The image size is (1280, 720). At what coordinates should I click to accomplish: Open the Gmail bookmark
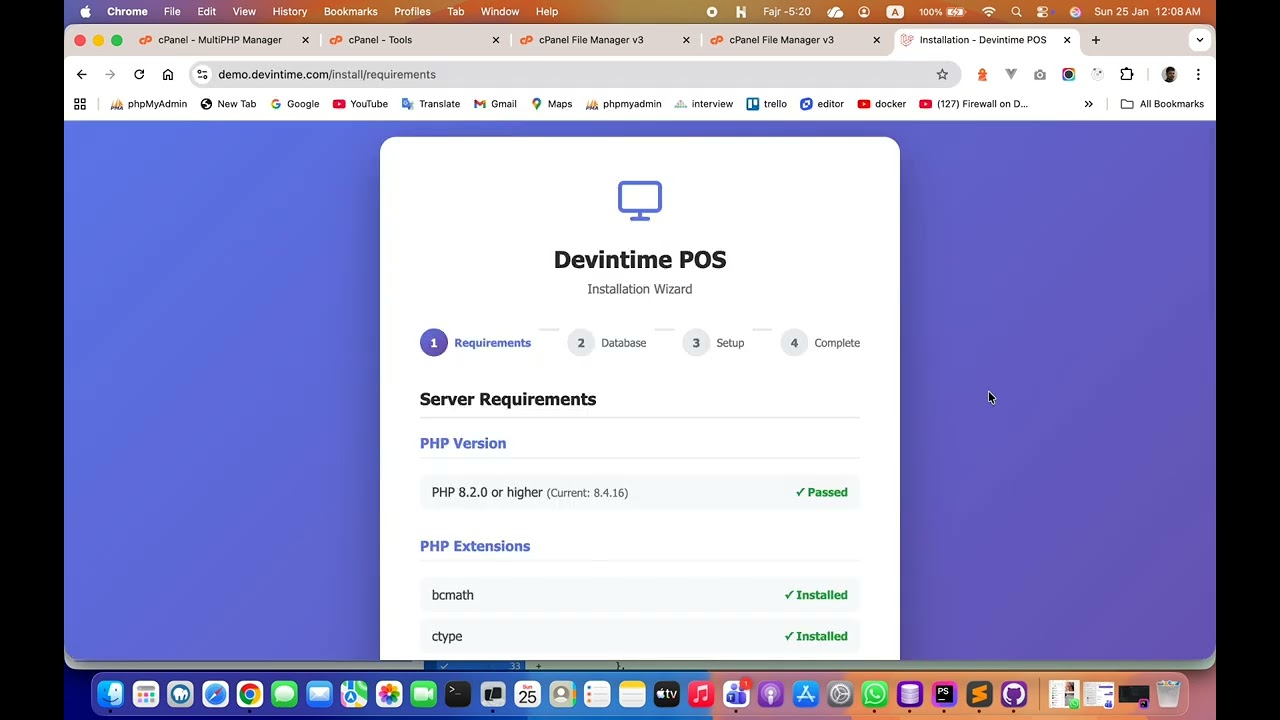[x=495, y=104]
